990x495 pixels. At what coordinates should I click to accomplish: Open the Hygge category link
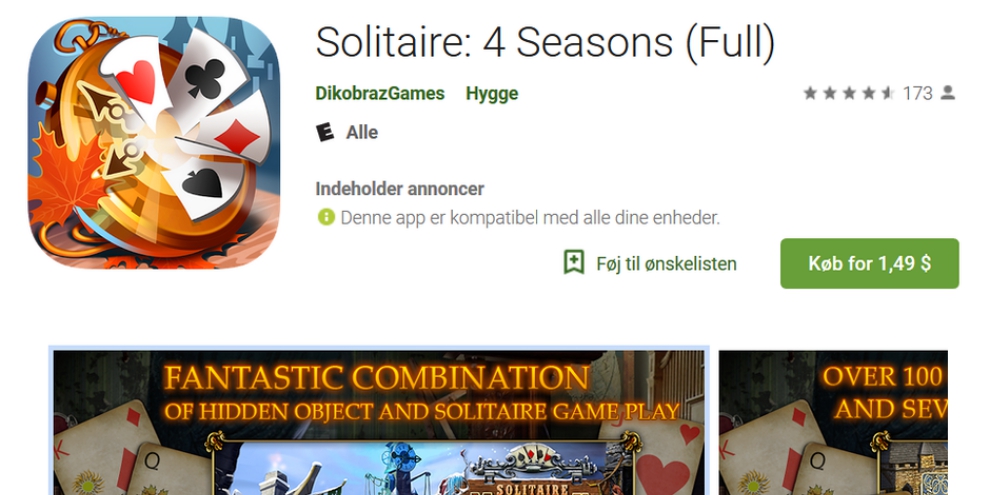pyautogui.click(x=492, y=93)
